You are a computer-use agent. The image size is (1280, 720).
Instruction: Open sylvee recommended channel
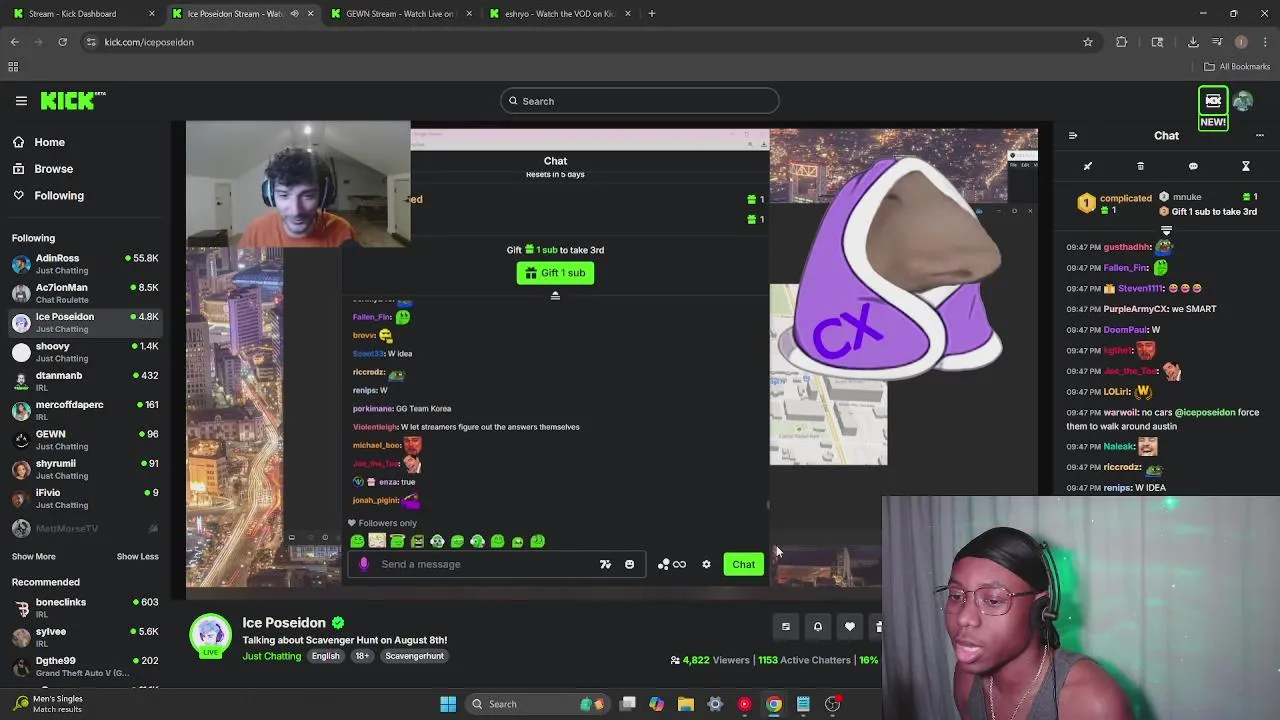(x=85, y=637)
